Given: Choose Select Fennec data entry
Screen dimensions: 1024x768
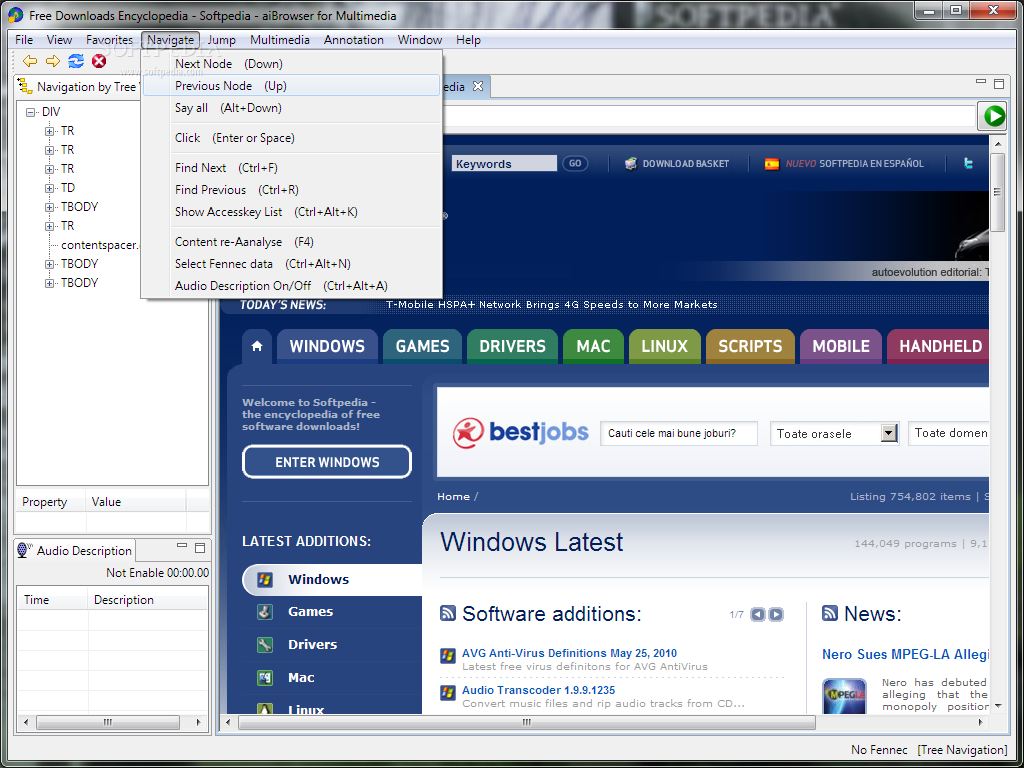Looking at the screenshot, I should (x=291, y=264).
